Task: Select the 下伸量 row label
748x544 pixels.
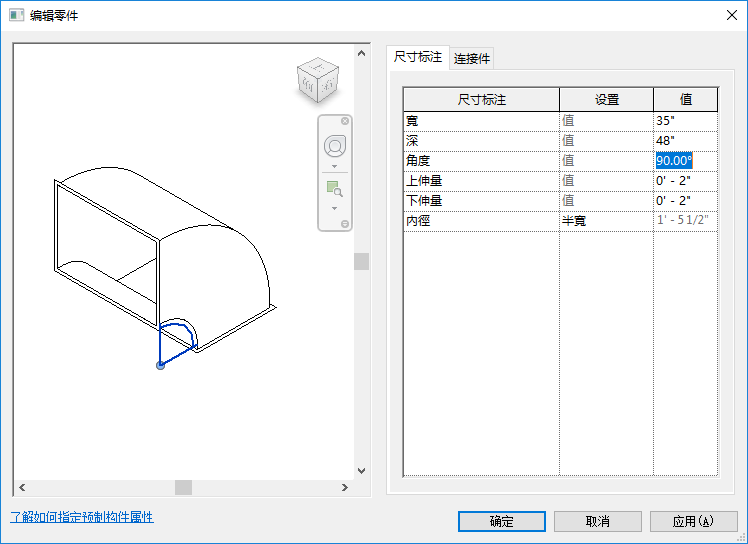Action: tap(481, 201)
